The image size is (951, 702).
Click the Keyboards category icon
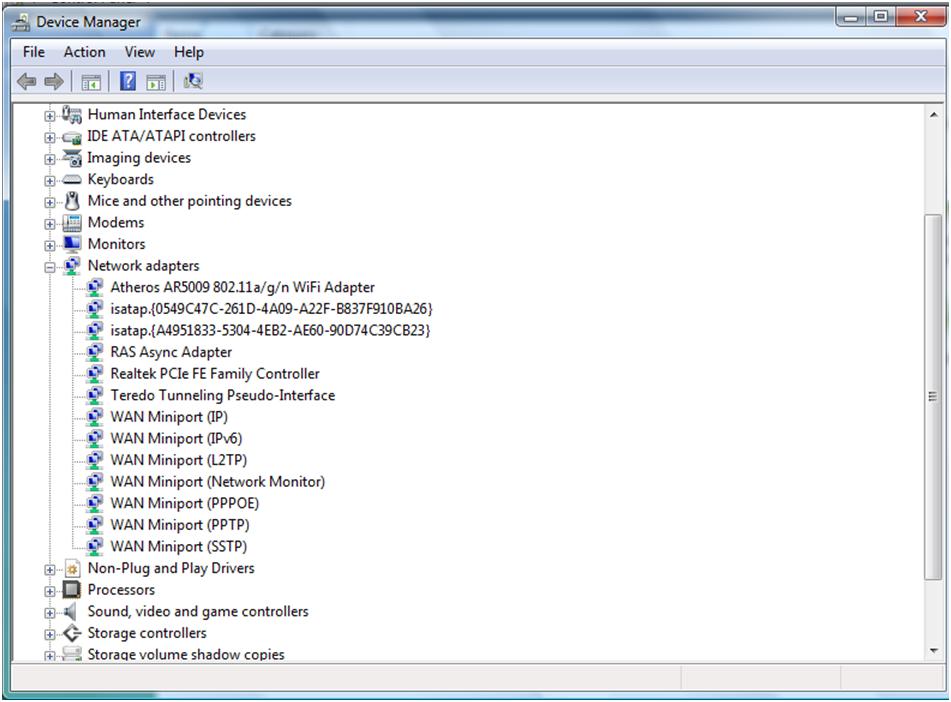tap(72, 180)
